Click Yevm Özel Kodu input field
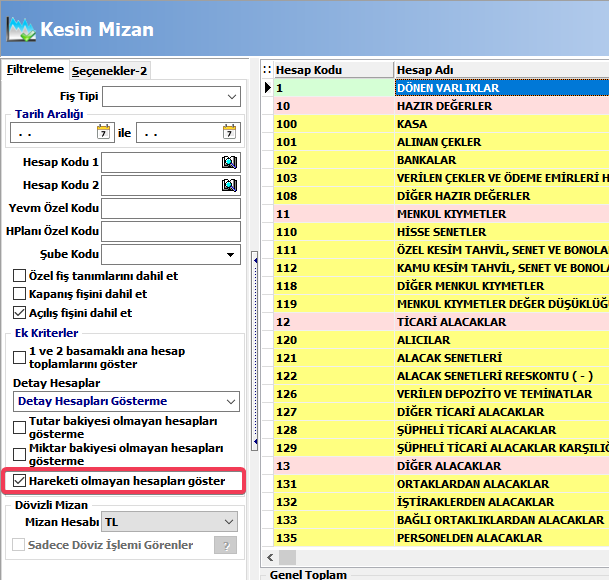Viewport: 609px width, 580px height. [171, 208]
